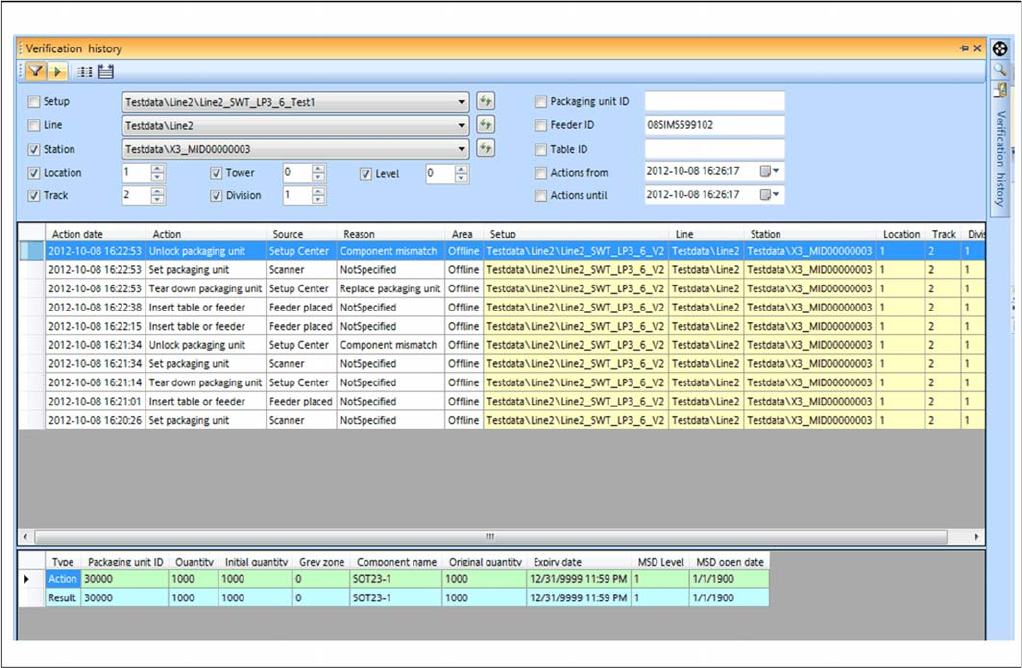Open the vertical Verification history side tab
The width and height of the screenshot is (1022, 668).
click(x=999, y=158)
